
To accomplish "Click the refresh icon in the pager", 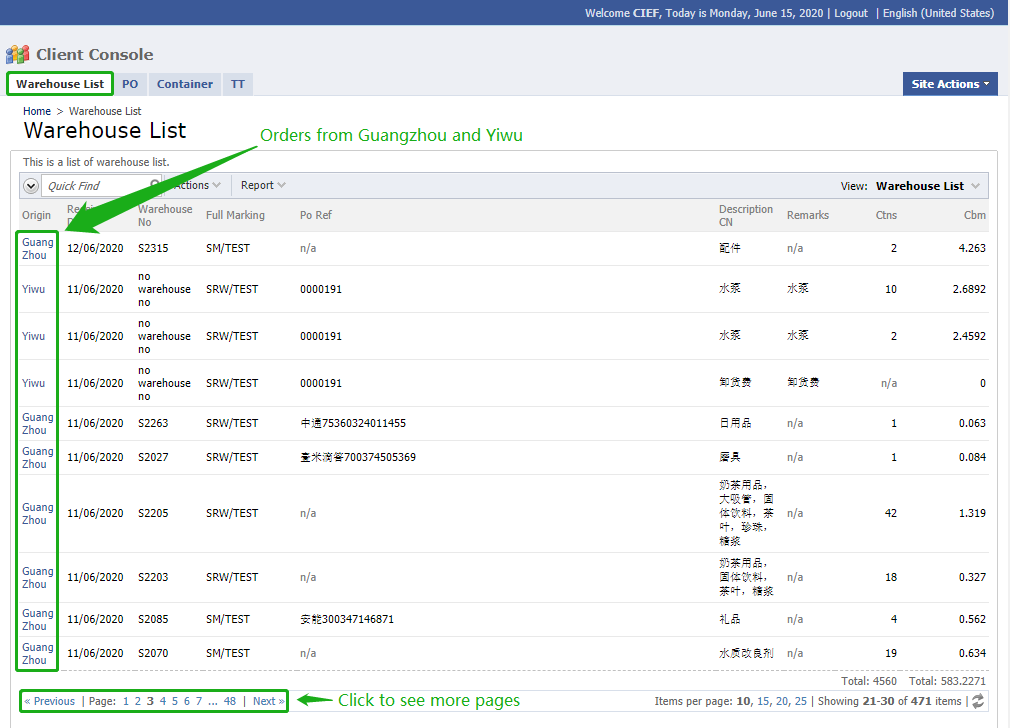I will pyautogui.click(x=977, y=702).
